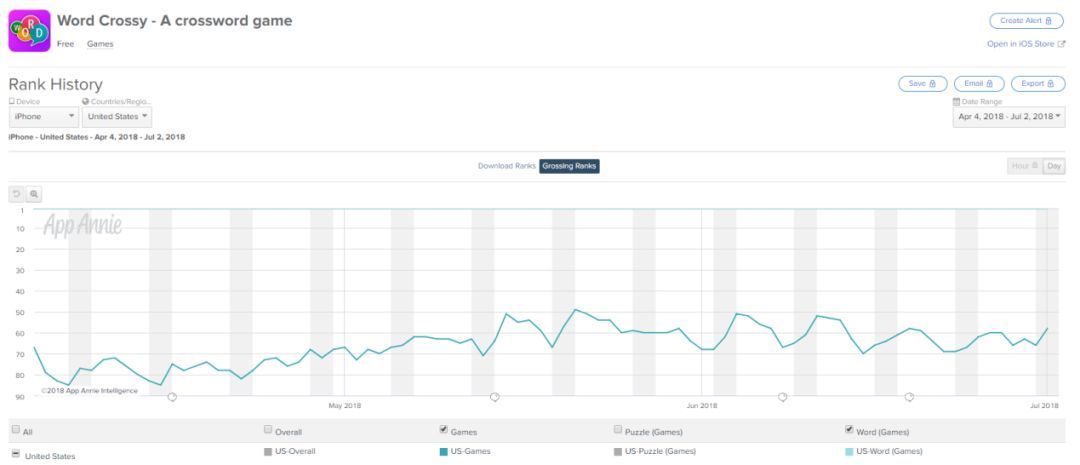This screenshot has height=465, width=1080.
Task: Switch to Download Ranks tab
Action: (507, 166)
